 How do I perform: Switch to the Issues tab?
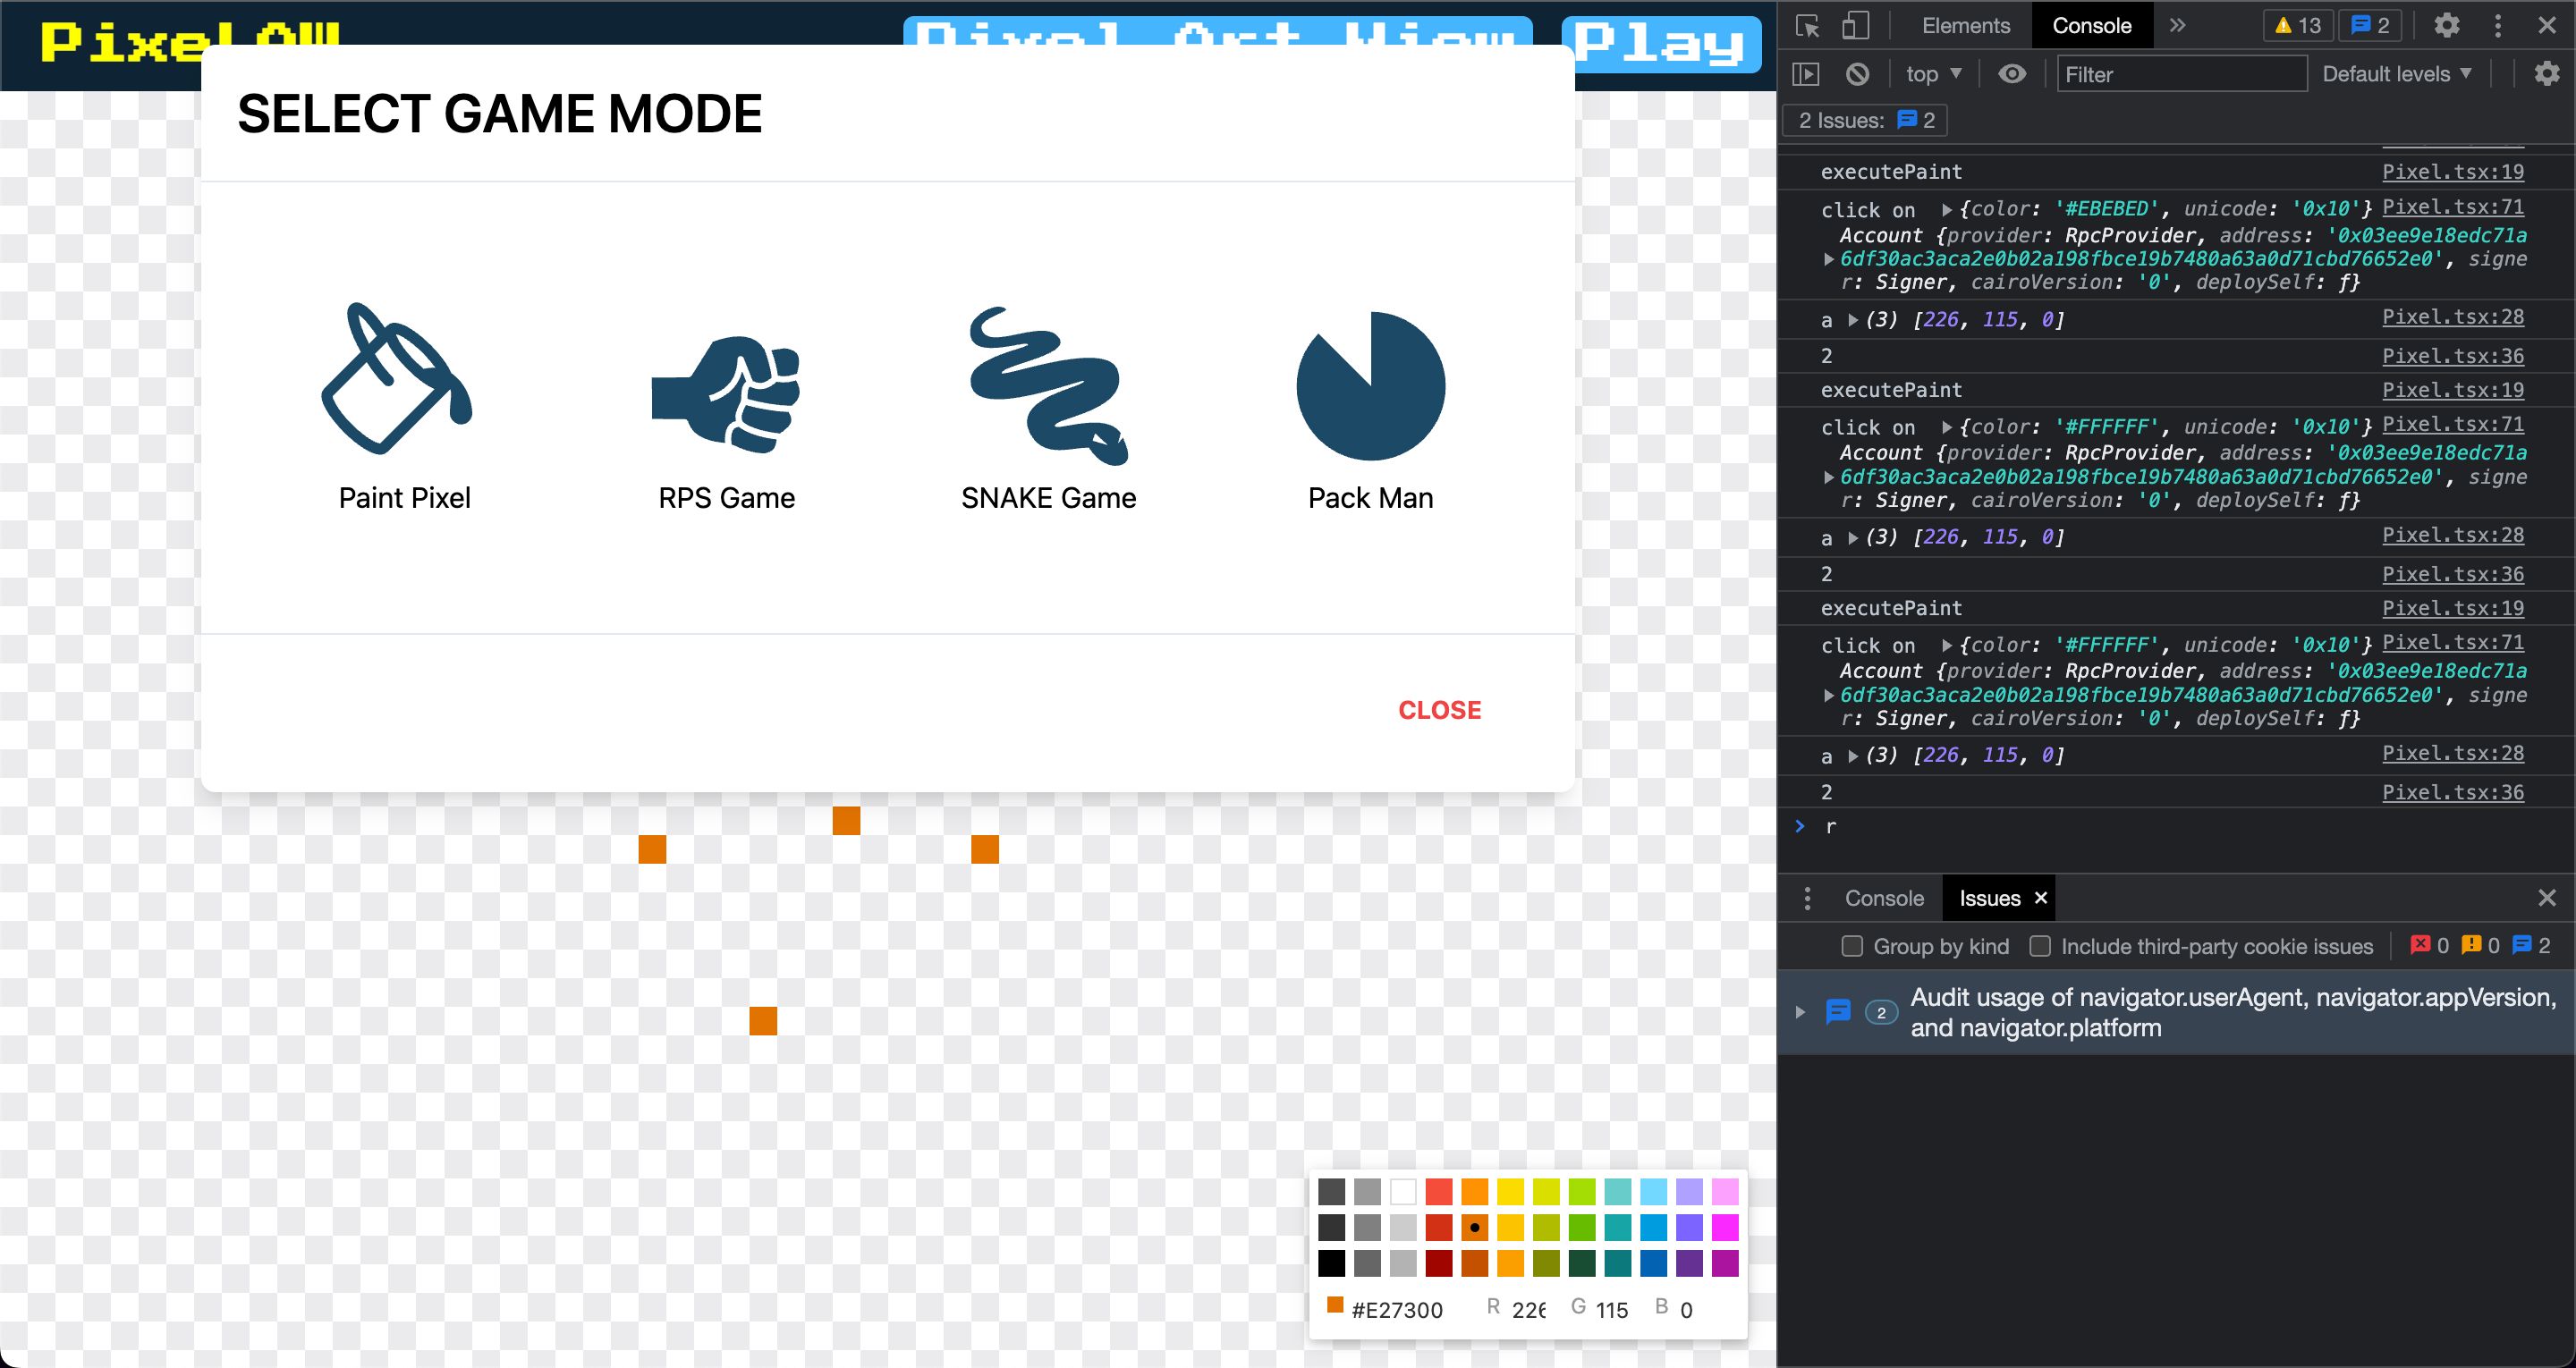pos(1988,898)
